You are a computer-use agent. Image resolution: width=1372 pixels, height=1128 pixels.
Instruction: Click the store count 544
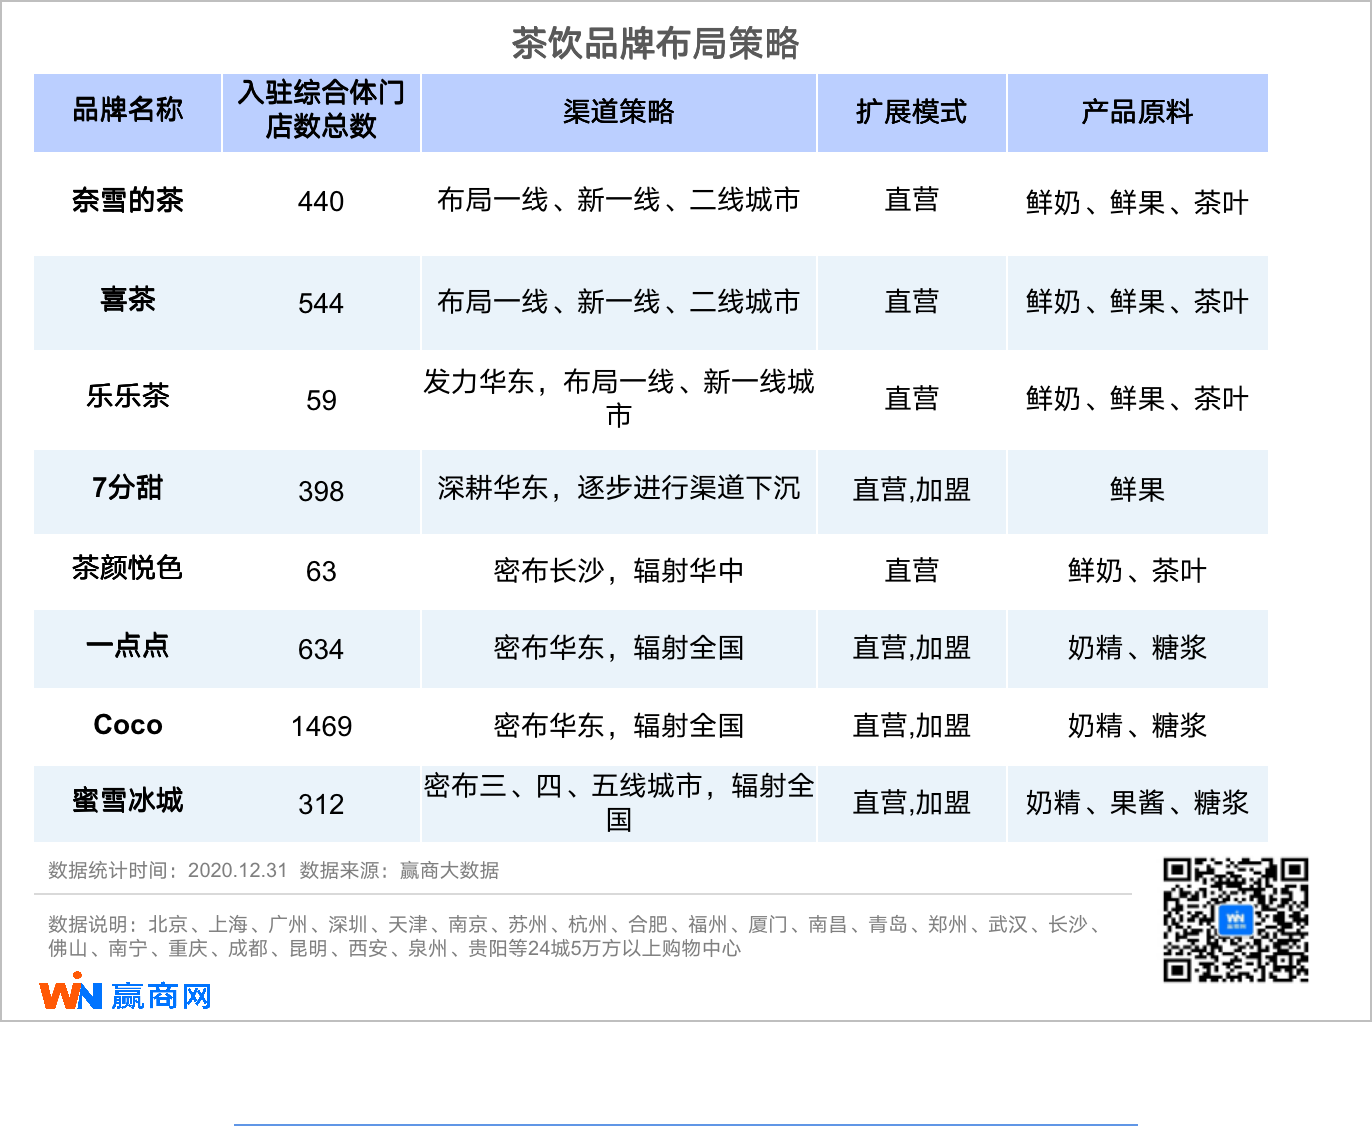[321, 304]
